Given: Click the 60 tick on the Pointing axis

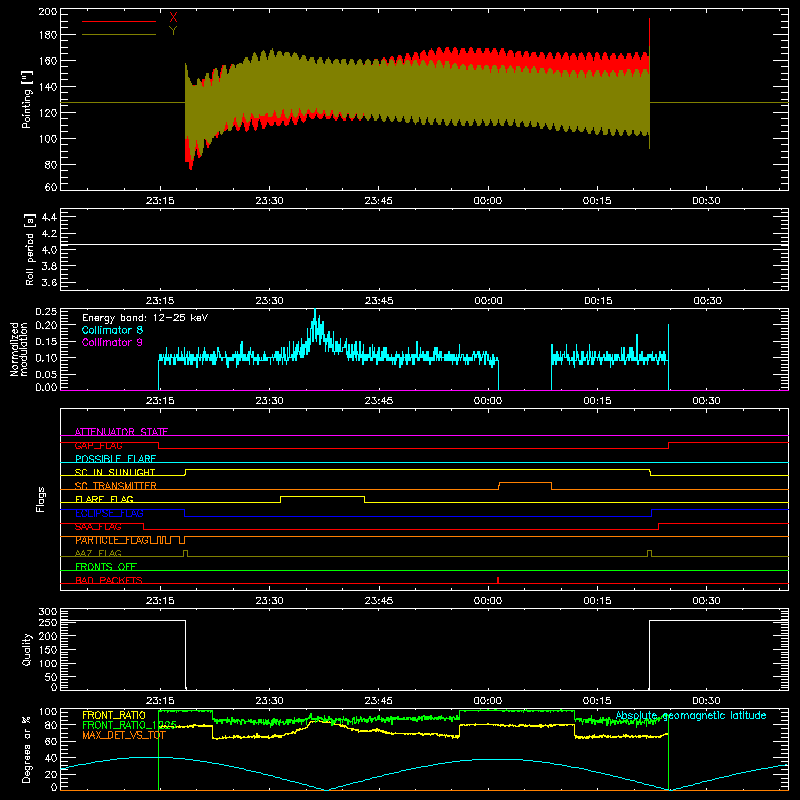Looking at the screenshot, I should (51, 187).
